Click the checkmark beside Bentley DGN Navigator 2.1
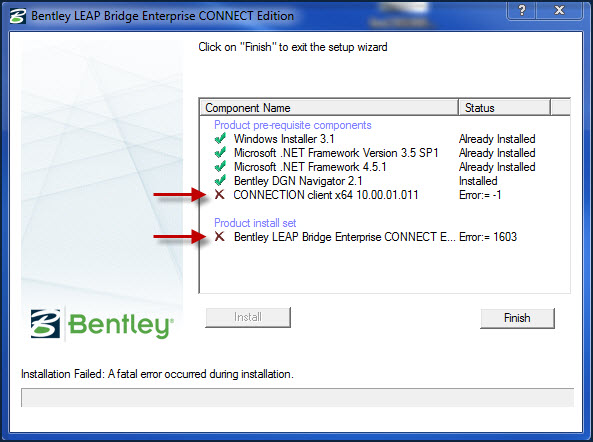 pyautogui.click(x=220, y=181)
